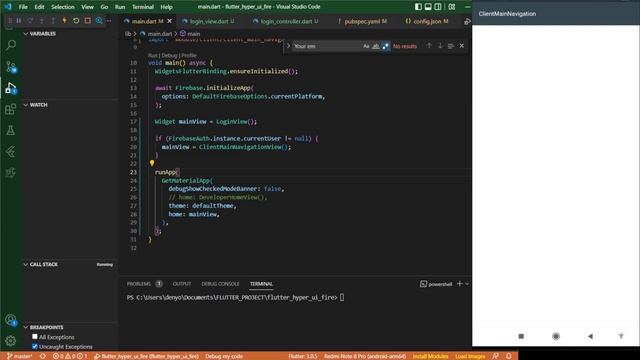Open the Extensions view
640x360 pixels.
coord(11,109)
